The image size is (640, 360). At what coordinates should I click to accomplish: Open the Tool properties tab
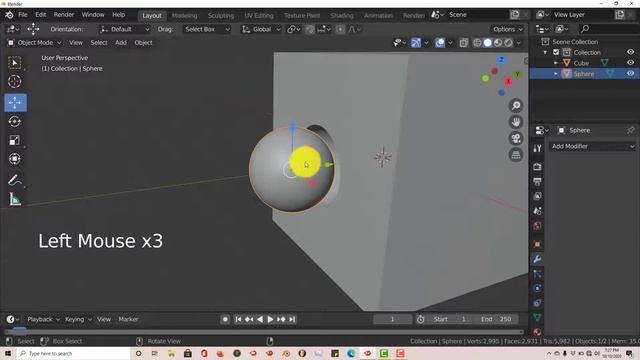tap(537, 149)
